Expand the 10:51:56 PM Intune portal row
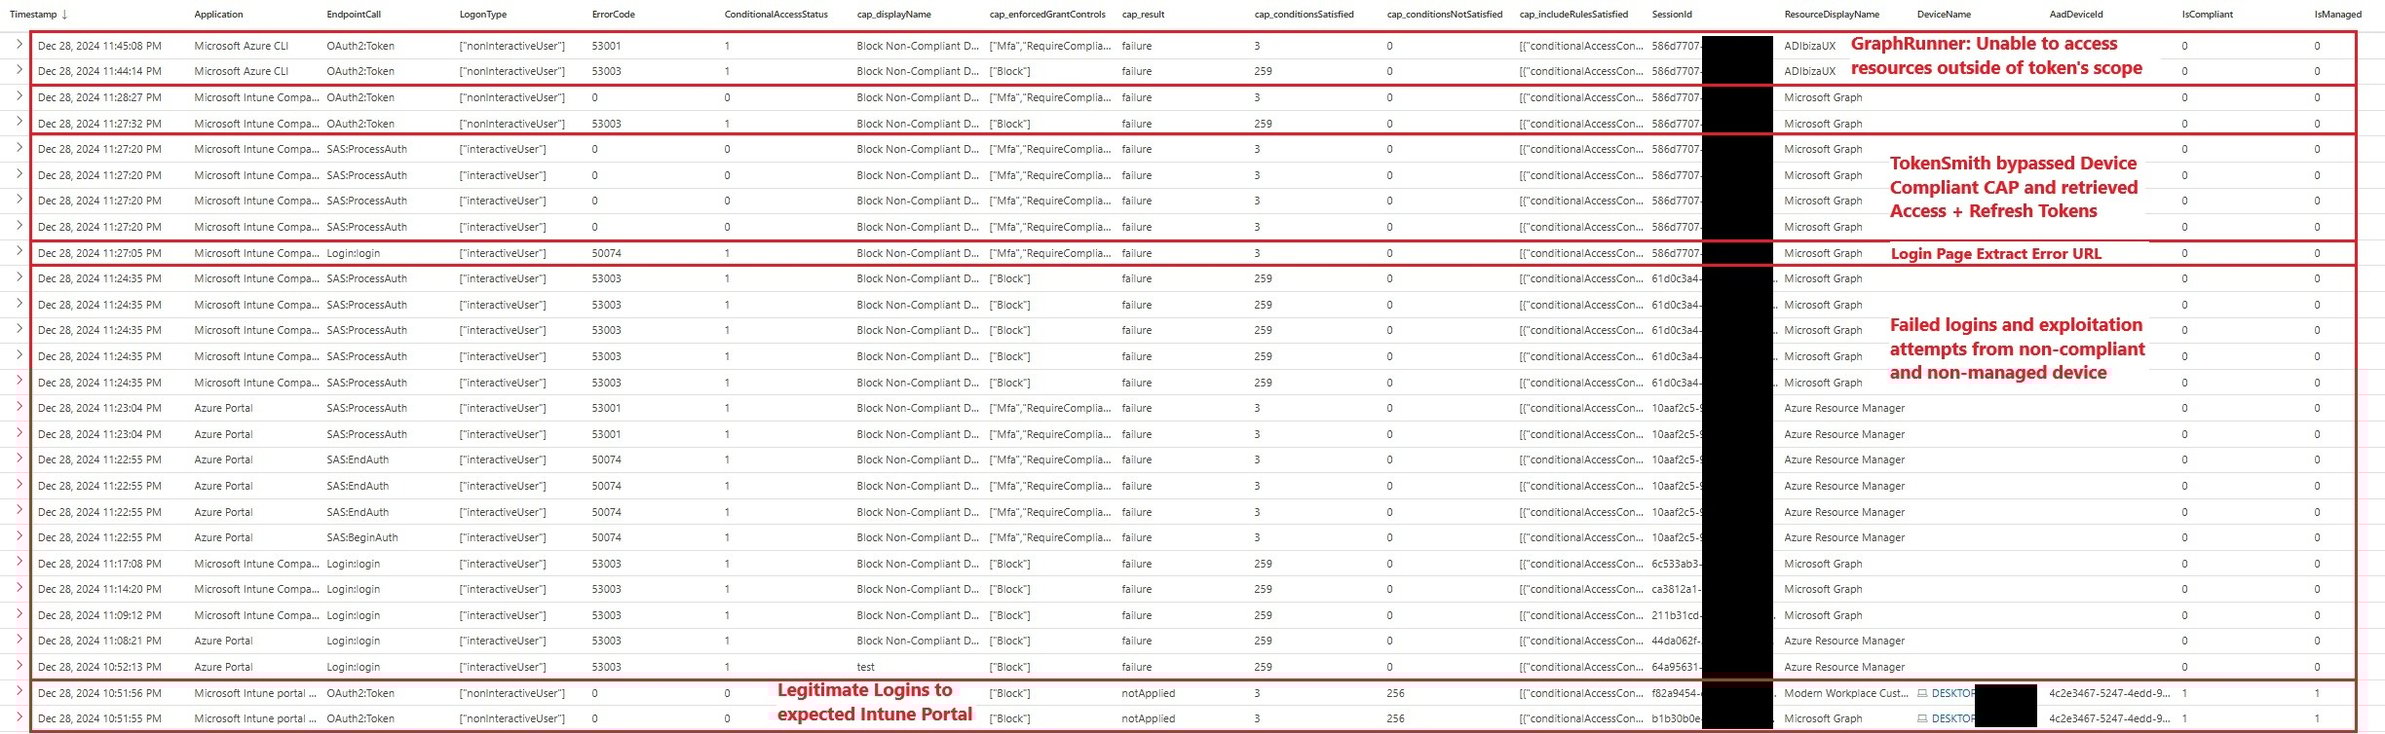The width and height of the screenshot is (2385, 734). [19, 692]
